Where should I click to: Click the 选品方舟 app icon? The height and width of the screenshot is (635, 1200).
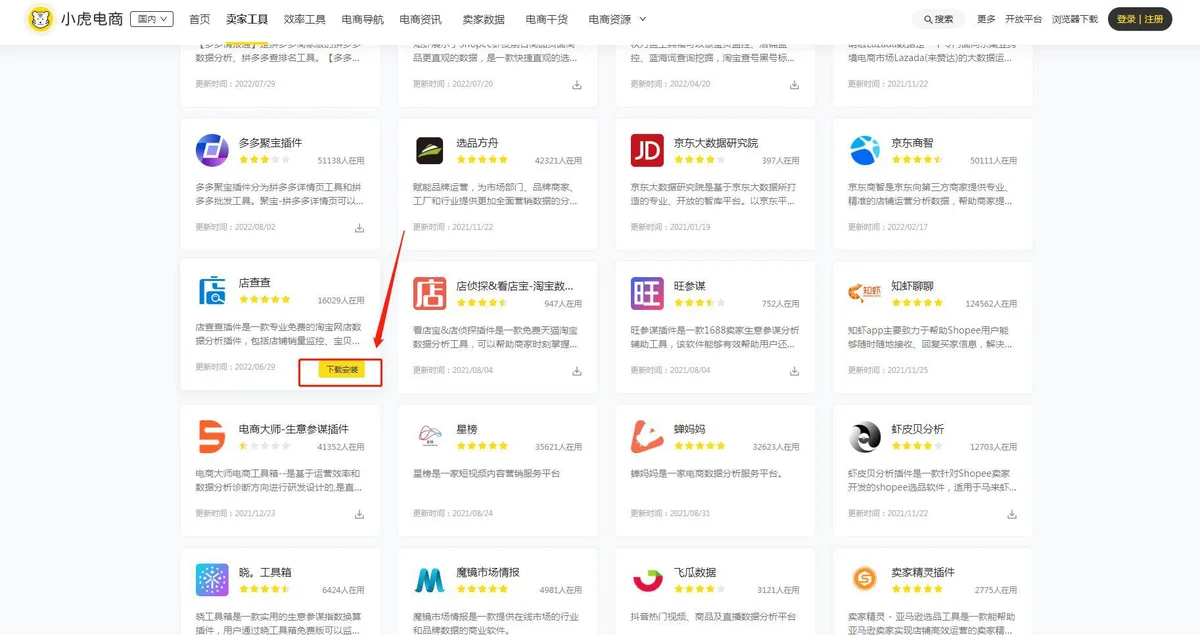point(429,150)
